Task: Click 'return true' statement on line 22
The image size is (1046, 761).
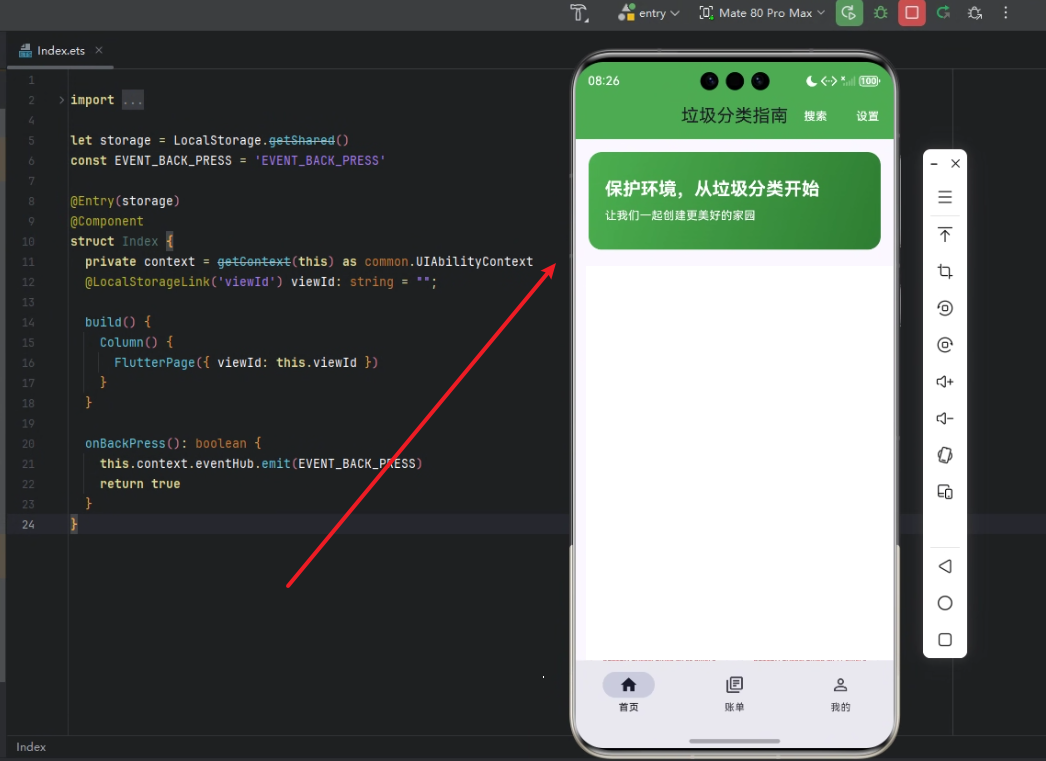Action: coord(140,484)
